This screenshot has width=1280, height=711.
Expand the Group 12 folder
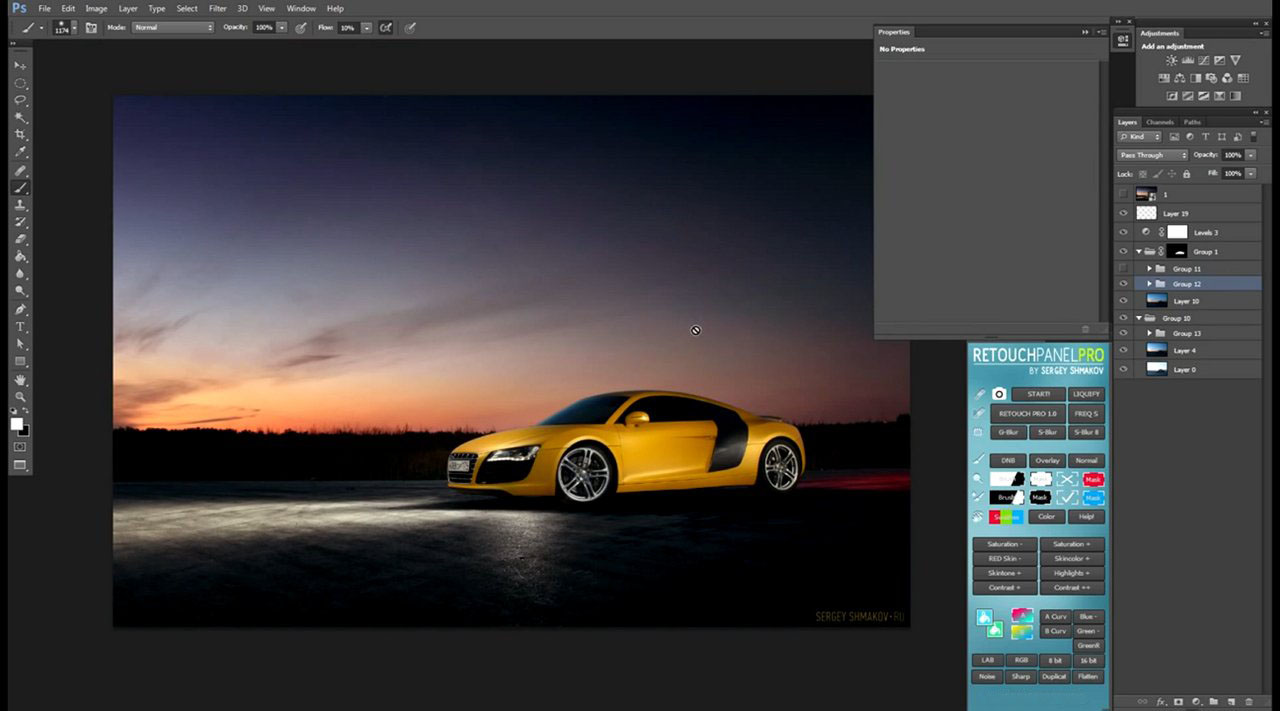(1150, 284)
